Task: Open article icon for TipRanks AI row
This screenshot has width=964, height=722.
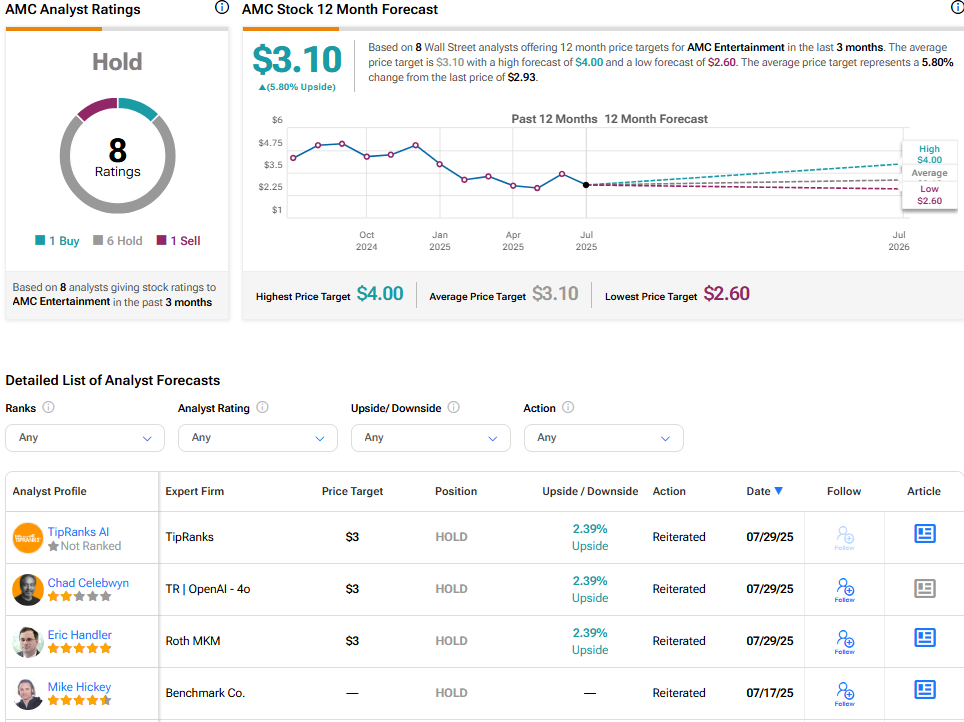Action: pos(925,534)
